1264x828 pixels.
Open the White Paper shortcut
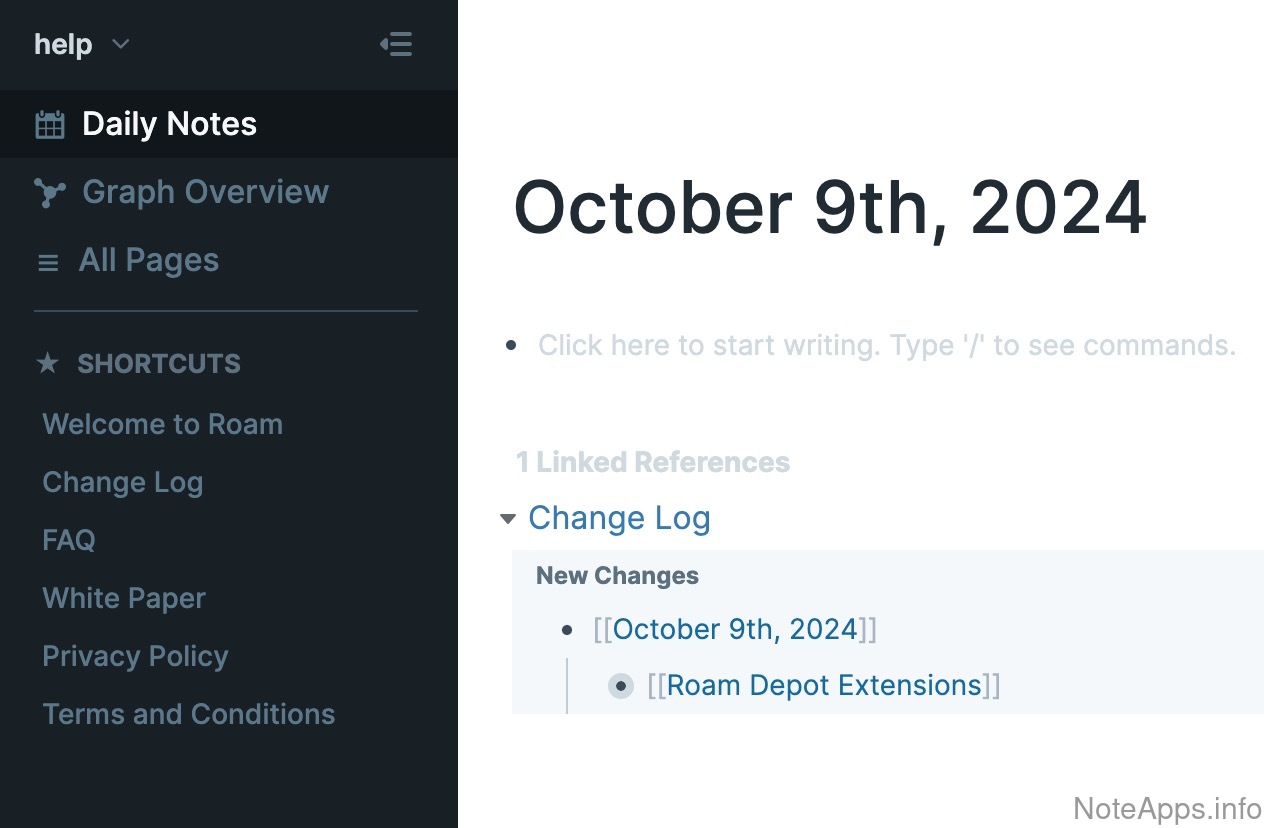pyautogui.click(x=124, y=598)
